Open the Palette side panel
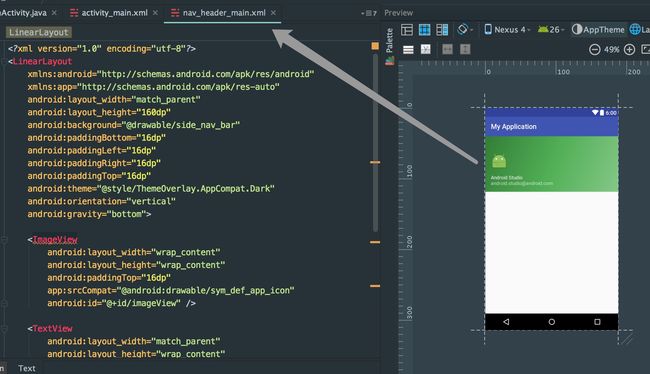 coord(390,41)
